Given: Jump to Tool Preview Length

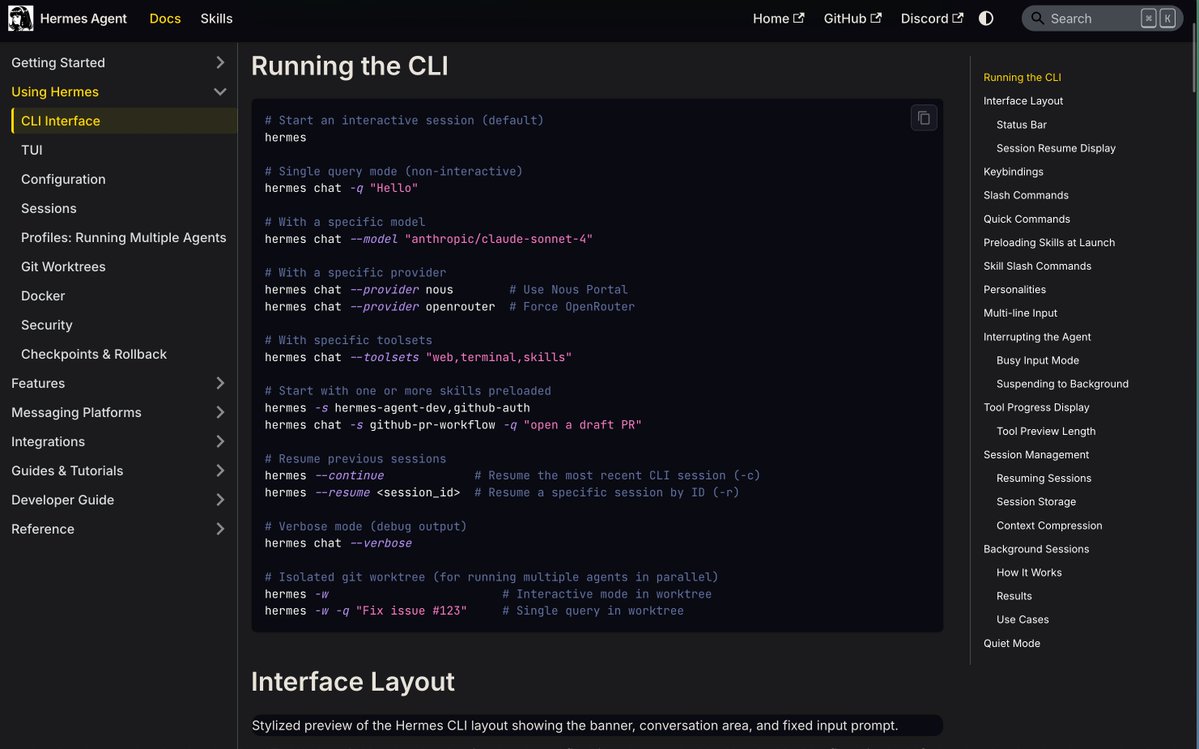Looking at the screenshot, I should pyautogui.click(x=1046, y=431).
